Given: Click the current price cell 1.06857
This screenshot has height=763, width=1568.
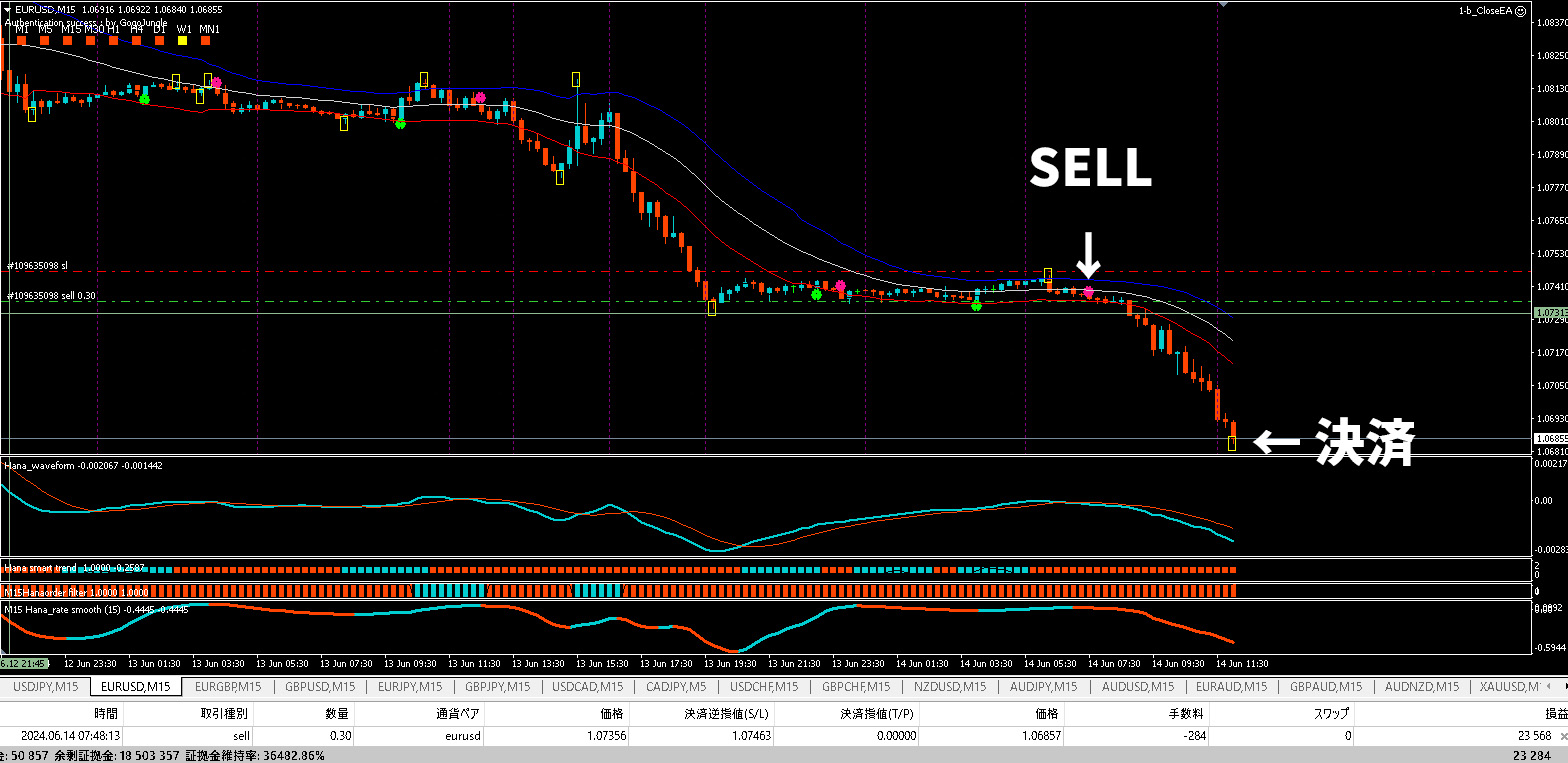Looking at the screenshot, I should (x=1042, y=736).
